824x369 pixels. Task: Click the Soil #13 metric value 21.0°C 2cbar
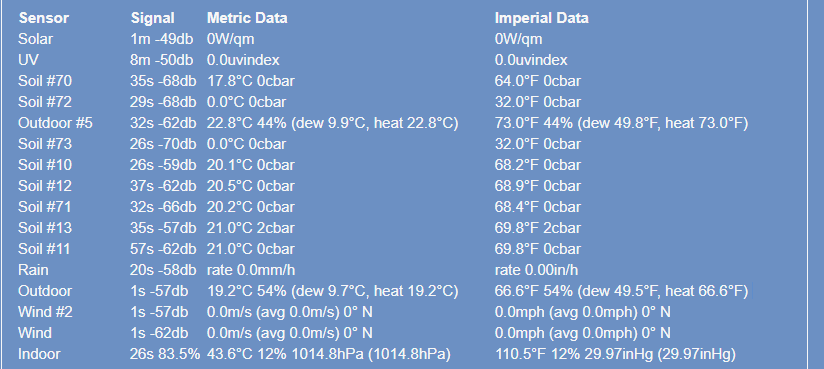[x=251, y=229]
